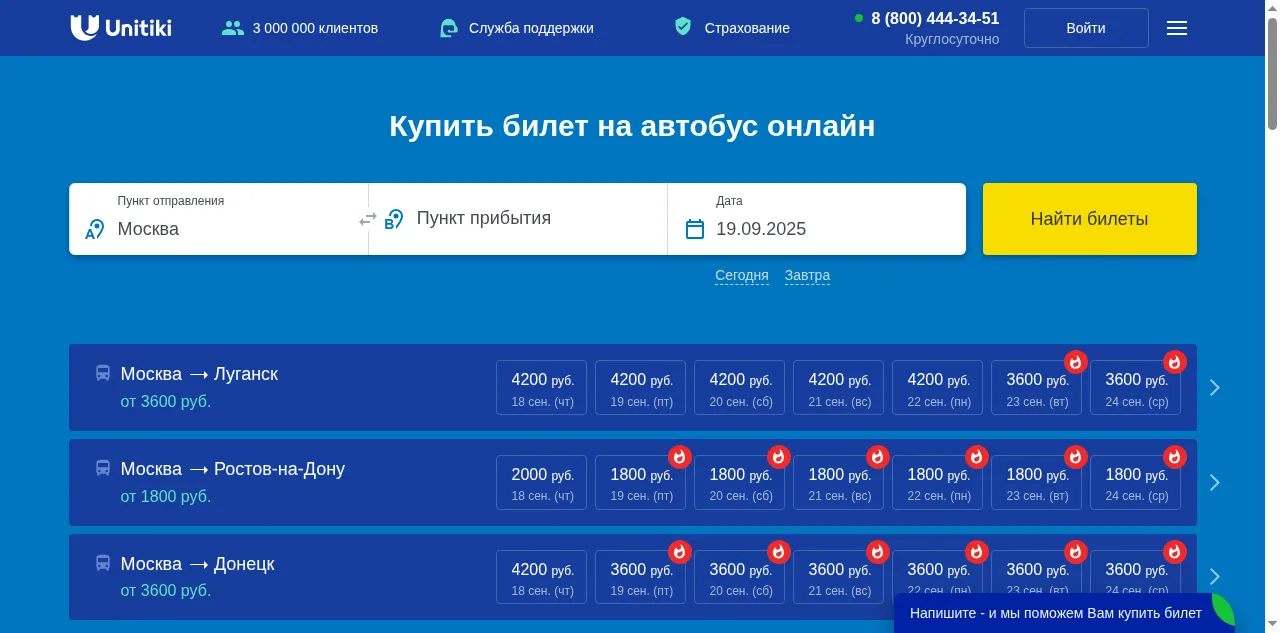Click fire badge on Донецк 20 сен. price
This screenshot has height=633, width=1280.
[x=779, y=552]
